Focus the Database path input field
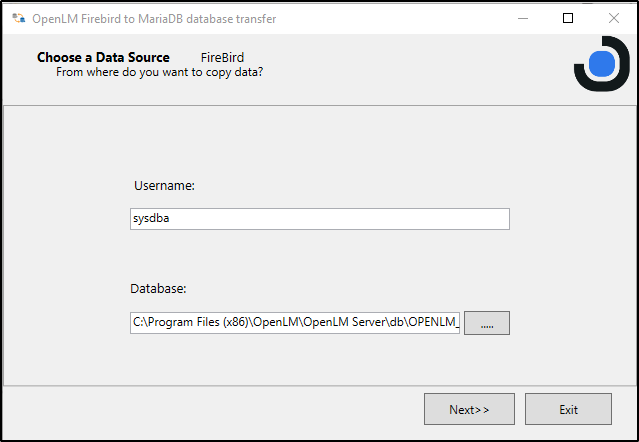 pos(294,323)
